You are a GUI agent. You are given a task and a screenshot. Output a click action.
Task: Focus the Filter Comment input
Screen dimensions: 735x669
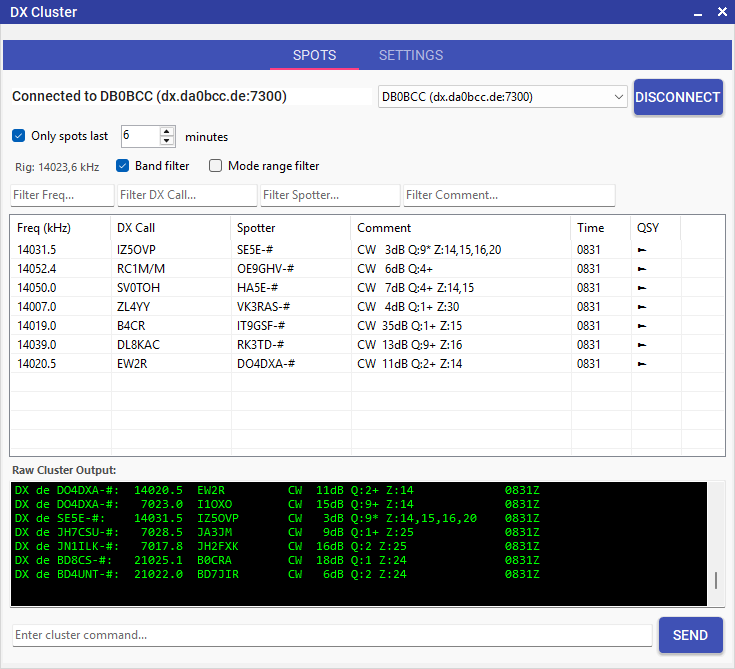point(509,195)
